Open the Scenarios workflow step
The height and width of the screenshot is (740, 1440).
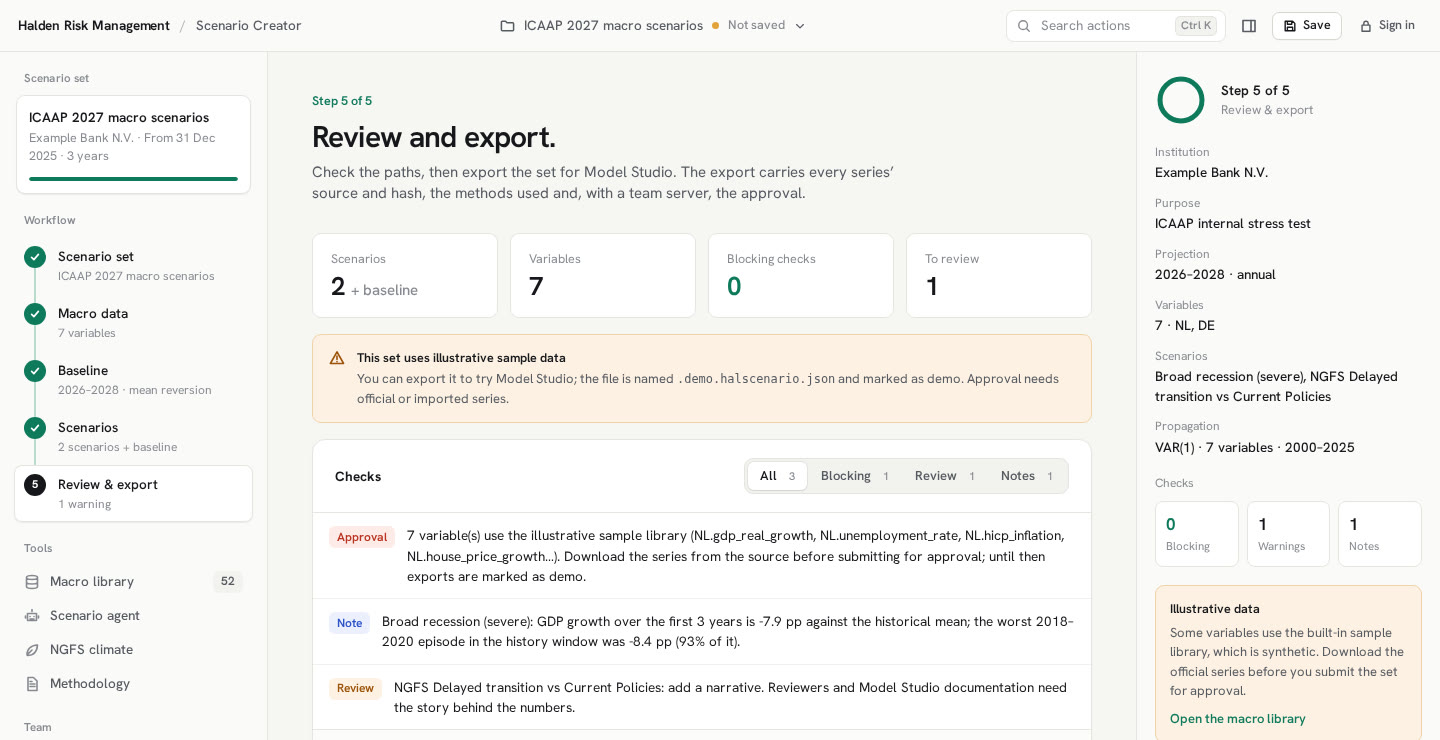(133, 437)
